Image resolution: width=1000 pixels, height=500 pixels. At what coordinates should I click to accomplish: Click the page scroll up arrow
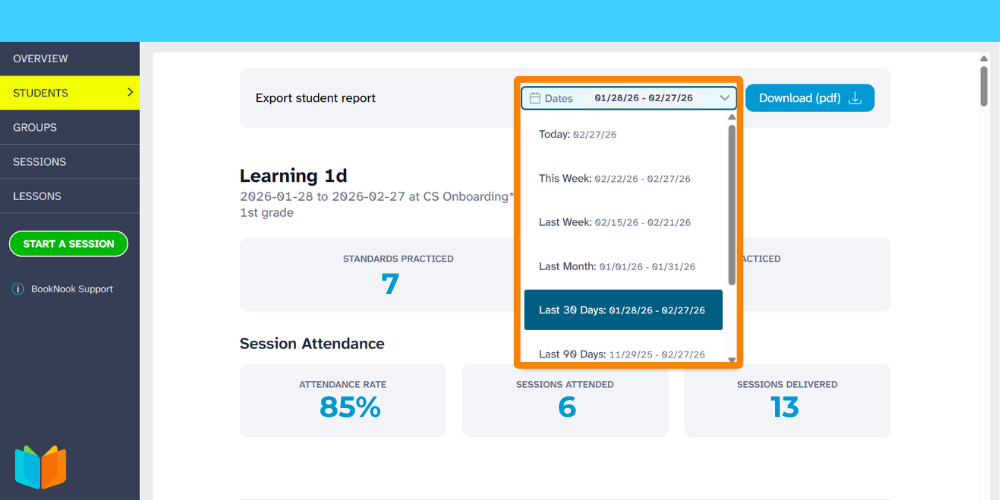(985, 59)
